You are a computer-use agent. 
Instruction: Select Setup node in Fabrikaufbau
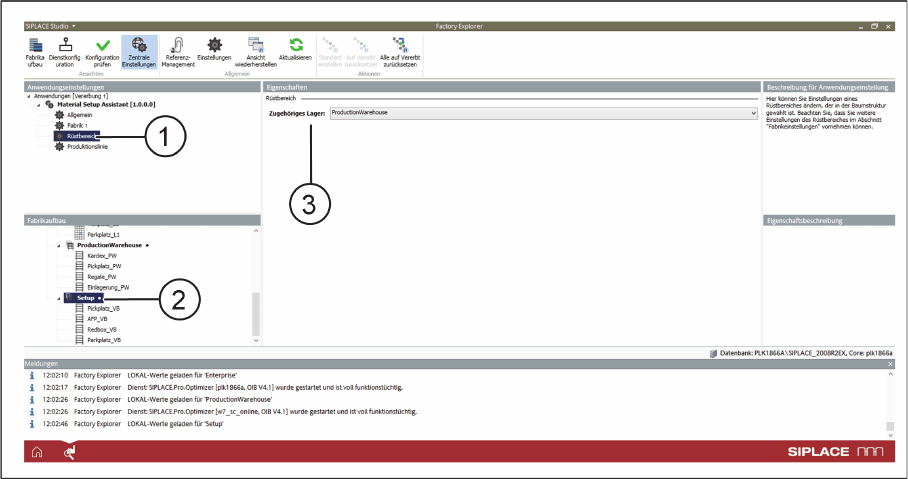84,298
